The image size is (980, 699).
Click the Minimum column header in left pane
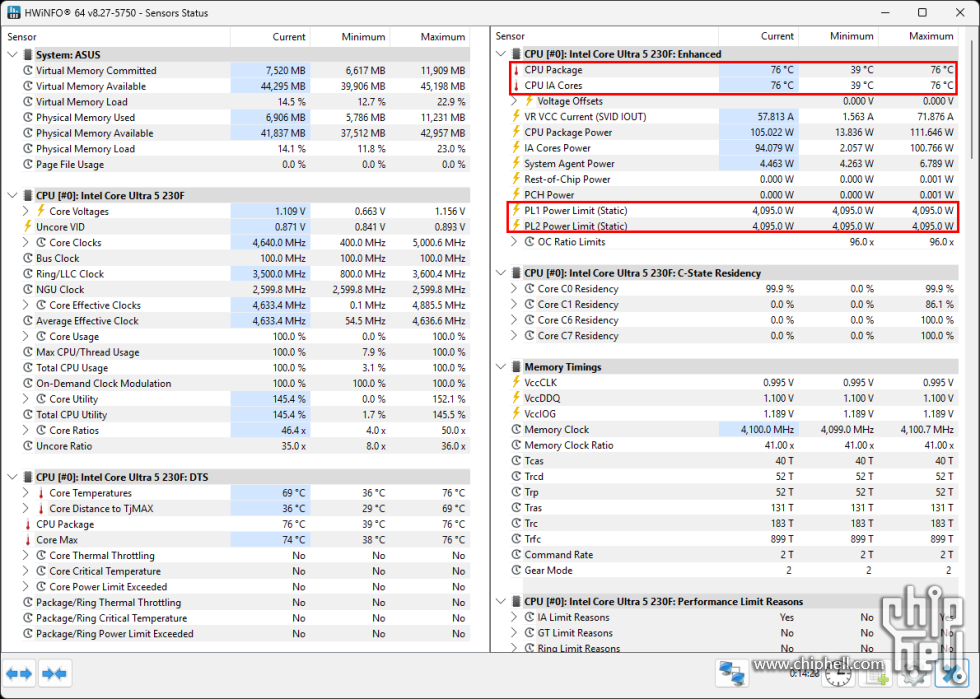(x=350, y=37)
